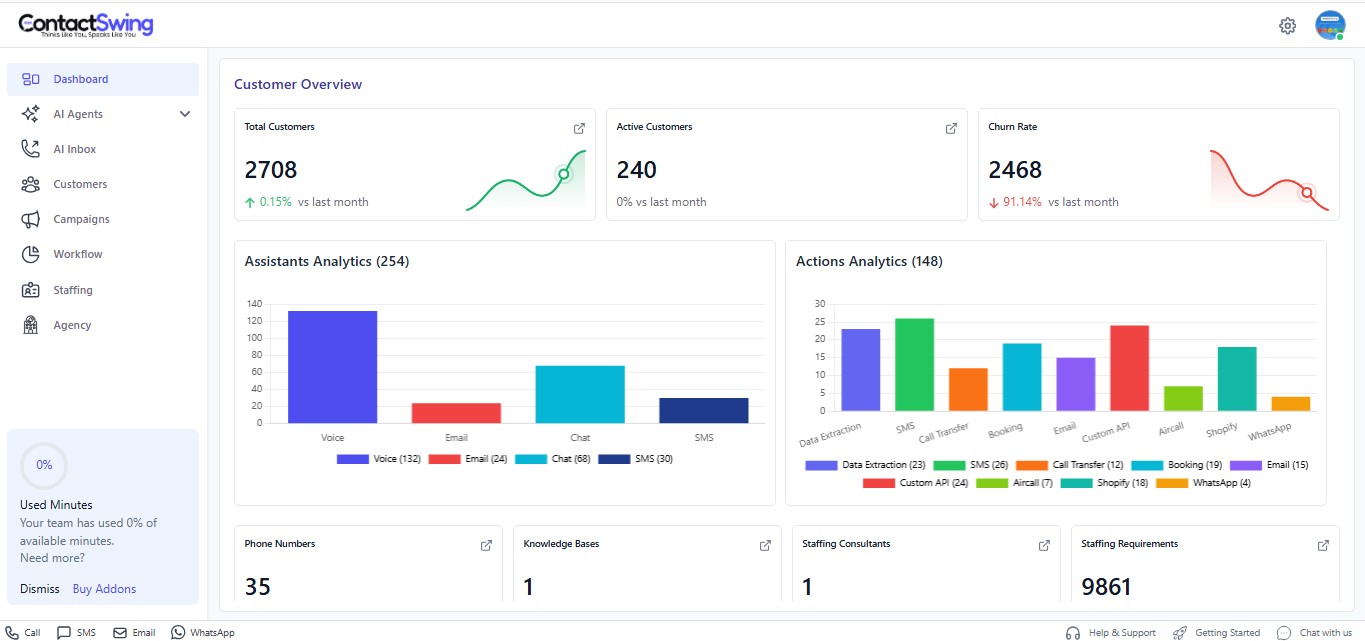1365x641 pixels.
Task: Click the Voice bar in Assistants chart
Action: pyautogui.click(x=332, y=367)
